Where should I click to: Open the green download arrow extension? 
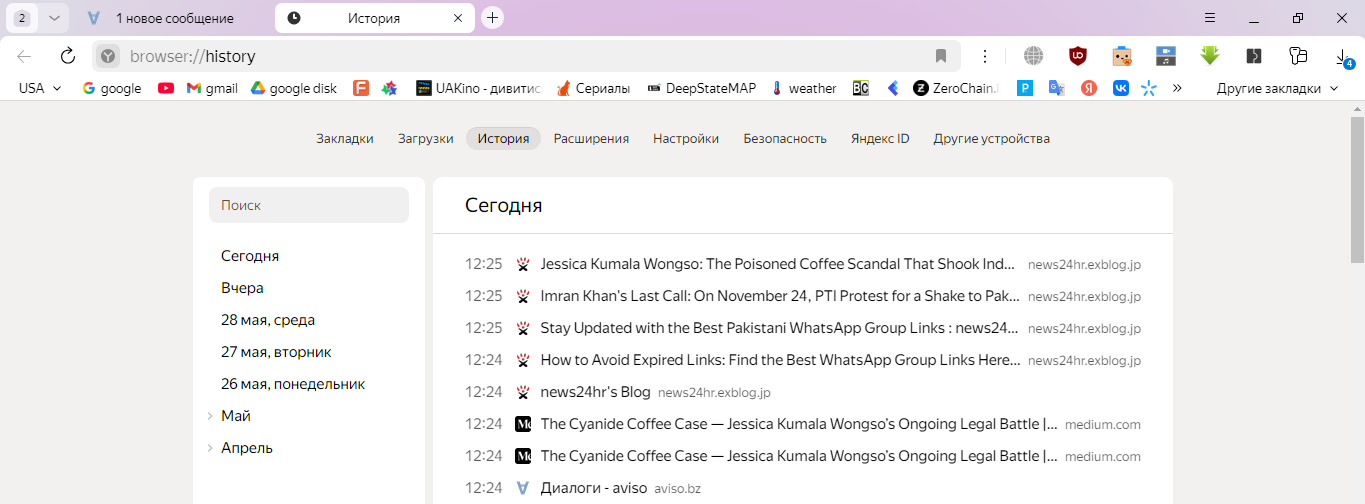[x=1210, y=56]
